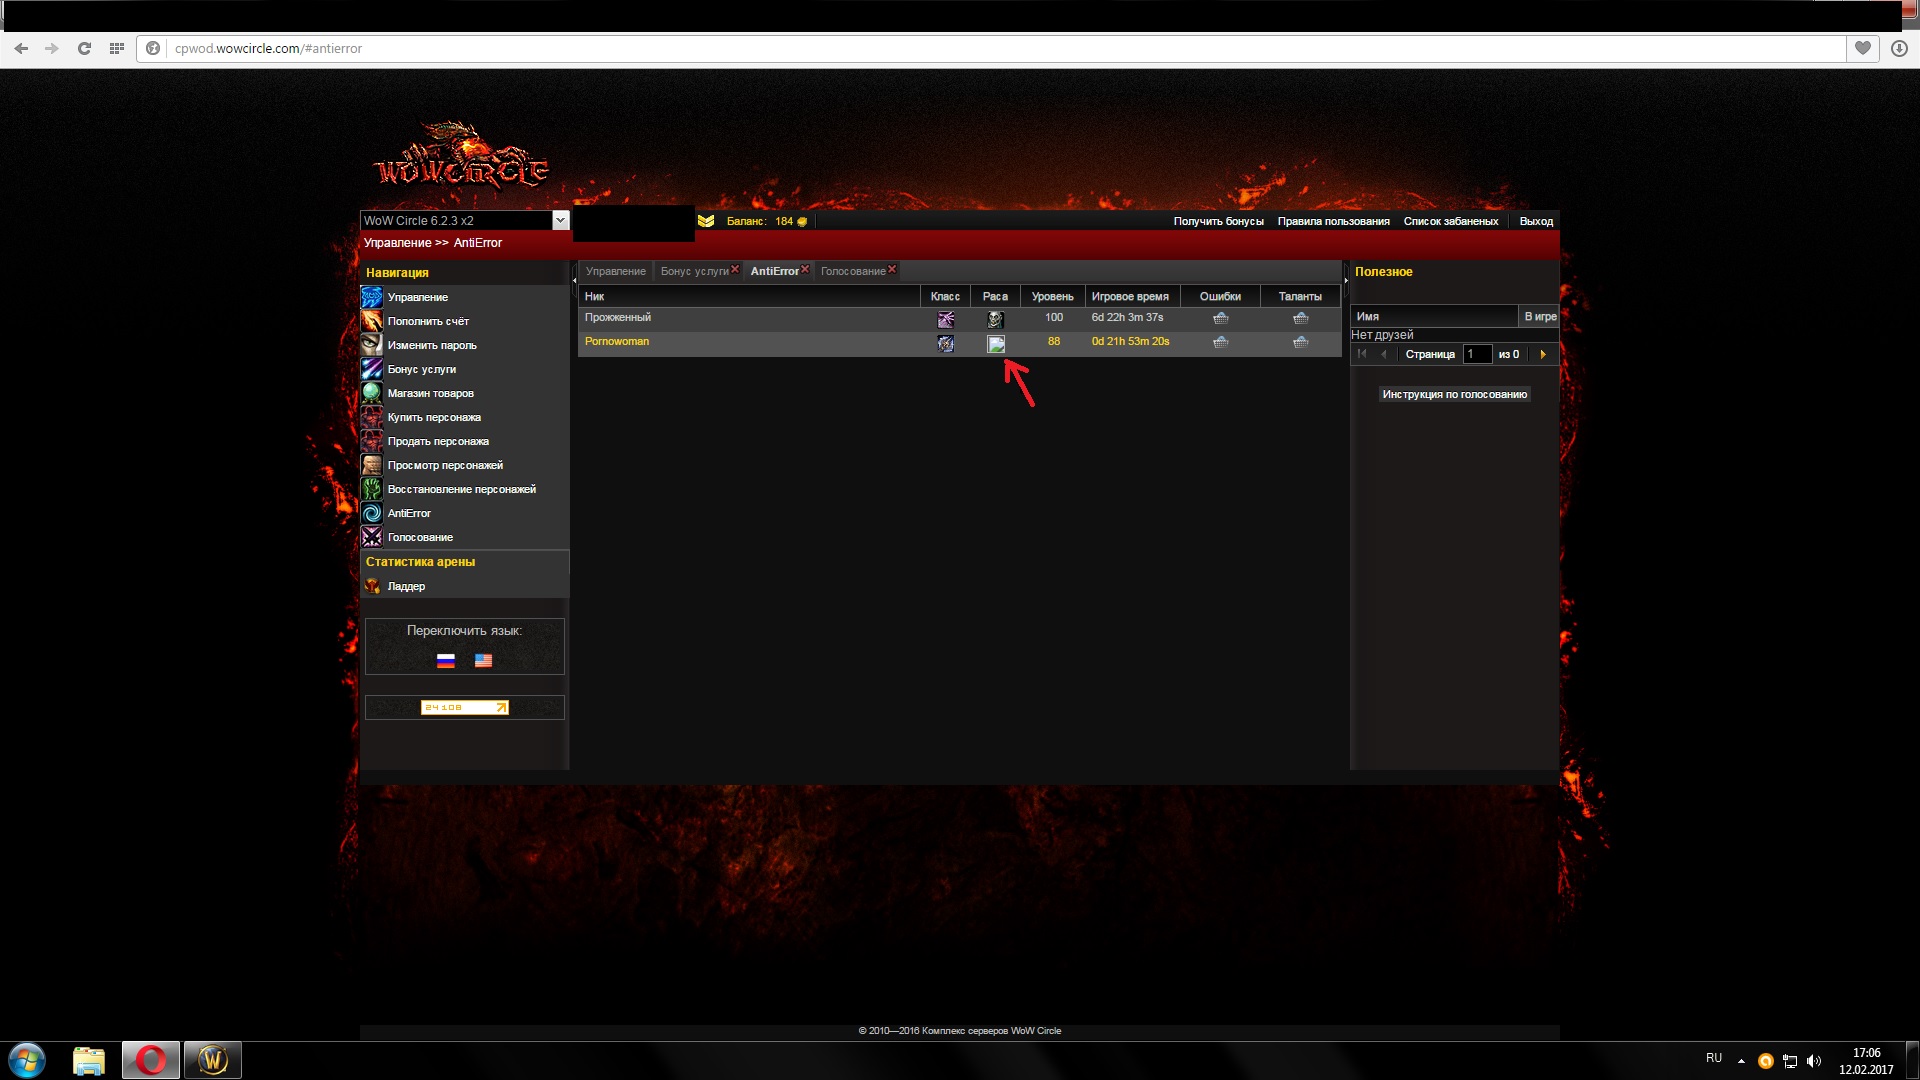The height and width of the screenshot is (1080, 1920).
Task: Go to next friends page arrow
Action: click(x=1543, y=354)
